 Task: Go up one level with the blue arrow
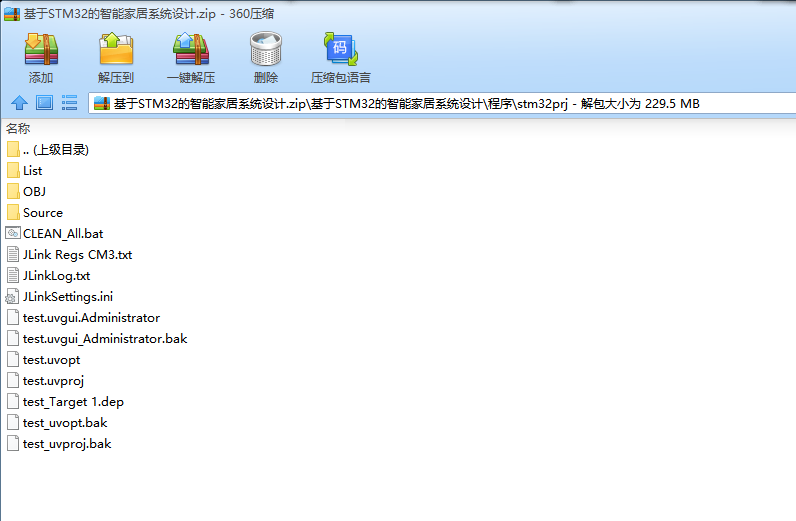point(19,103)
